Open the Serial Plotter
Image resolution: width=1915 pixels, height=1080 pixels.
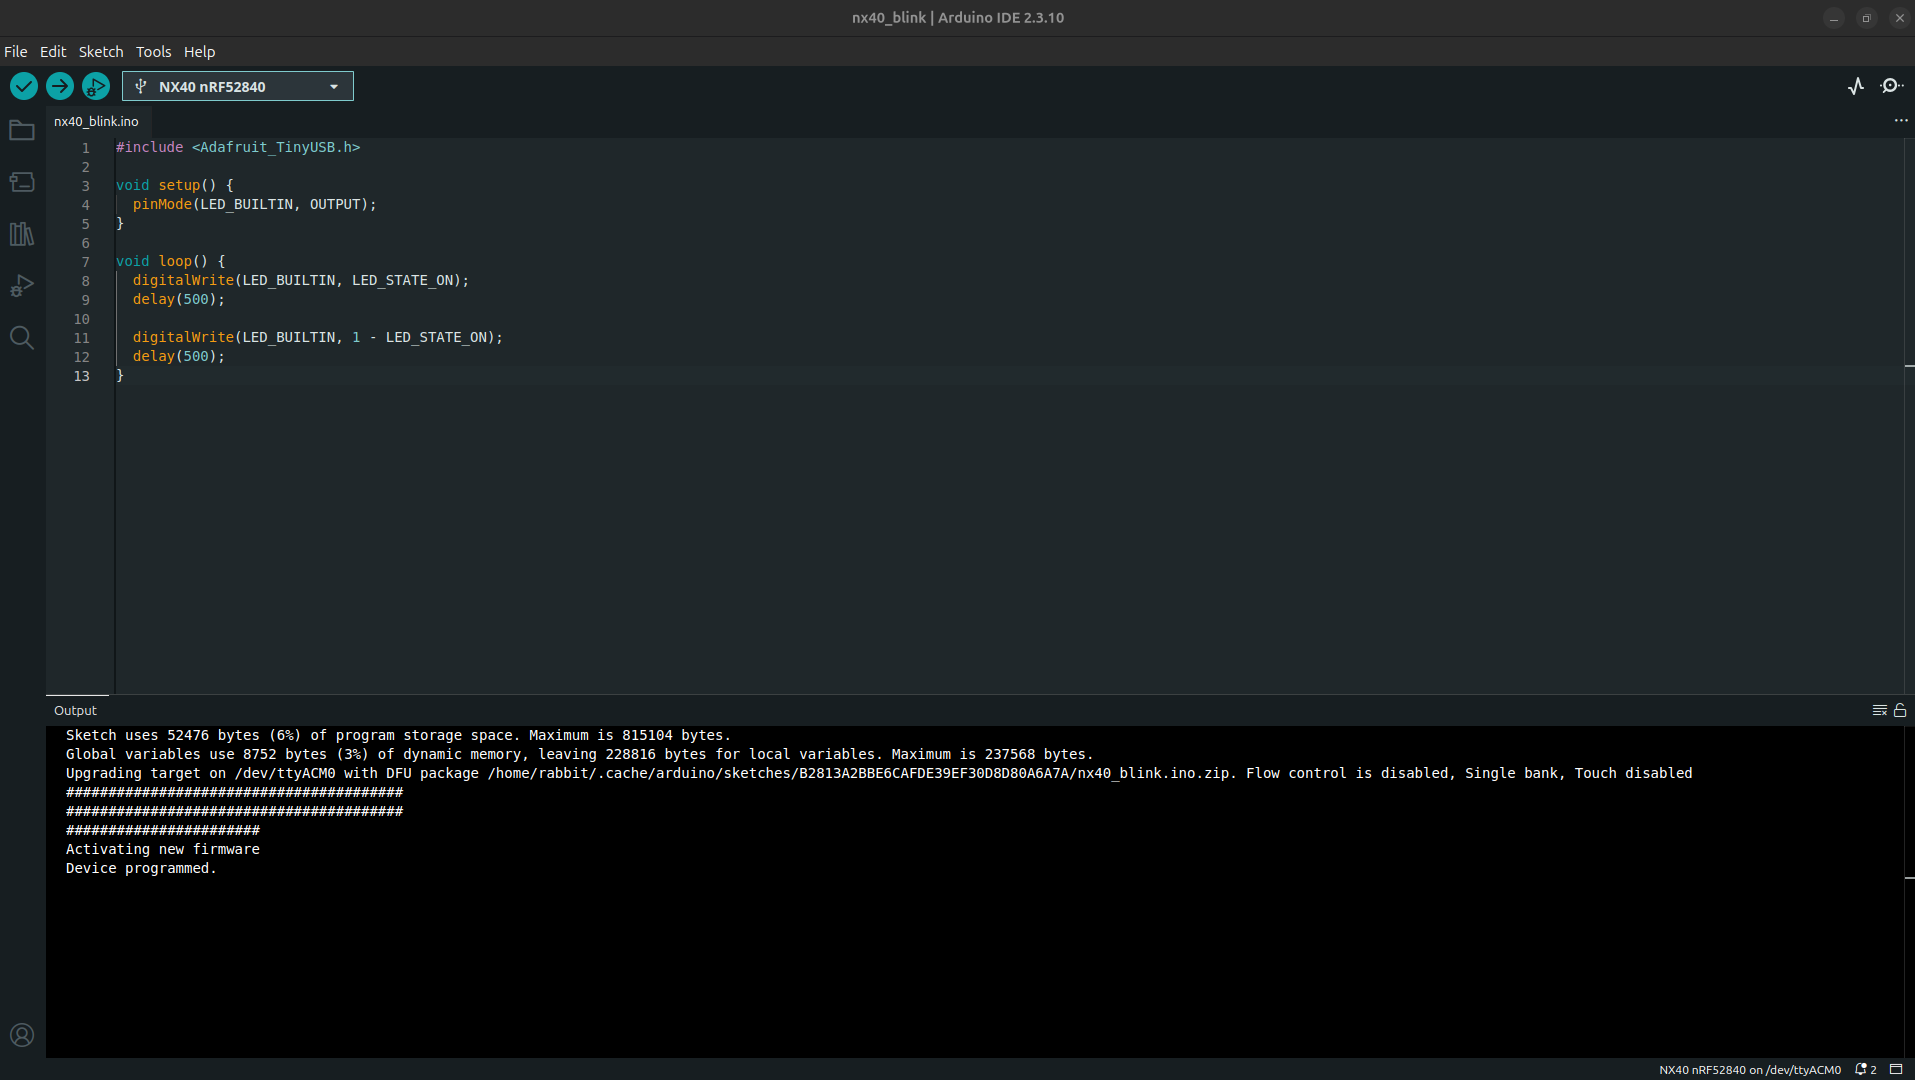[1856, 86]
